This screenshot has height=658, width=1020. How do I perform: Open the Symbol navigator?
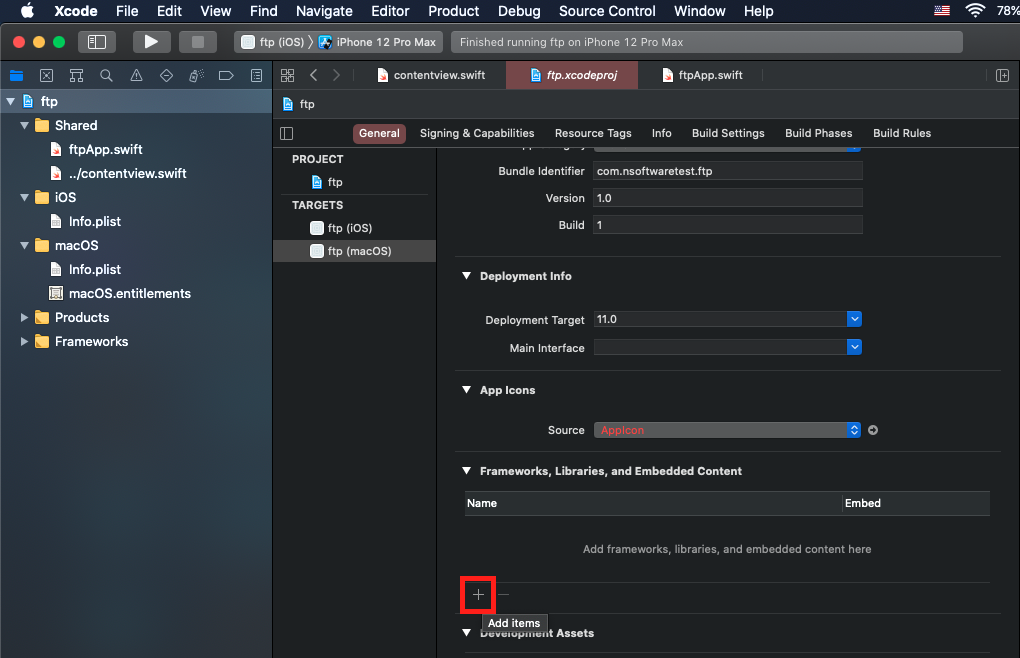(x=76, y=75)
